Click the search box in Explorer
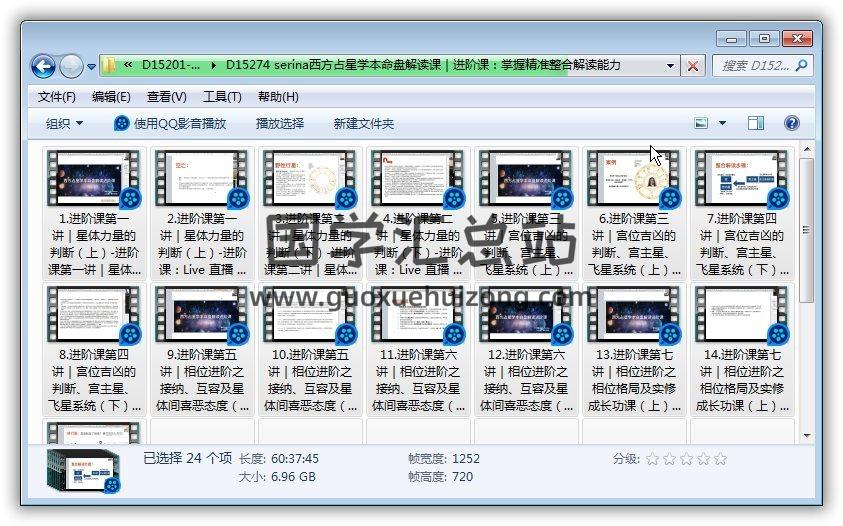843x526 pixels. (755, 66)
